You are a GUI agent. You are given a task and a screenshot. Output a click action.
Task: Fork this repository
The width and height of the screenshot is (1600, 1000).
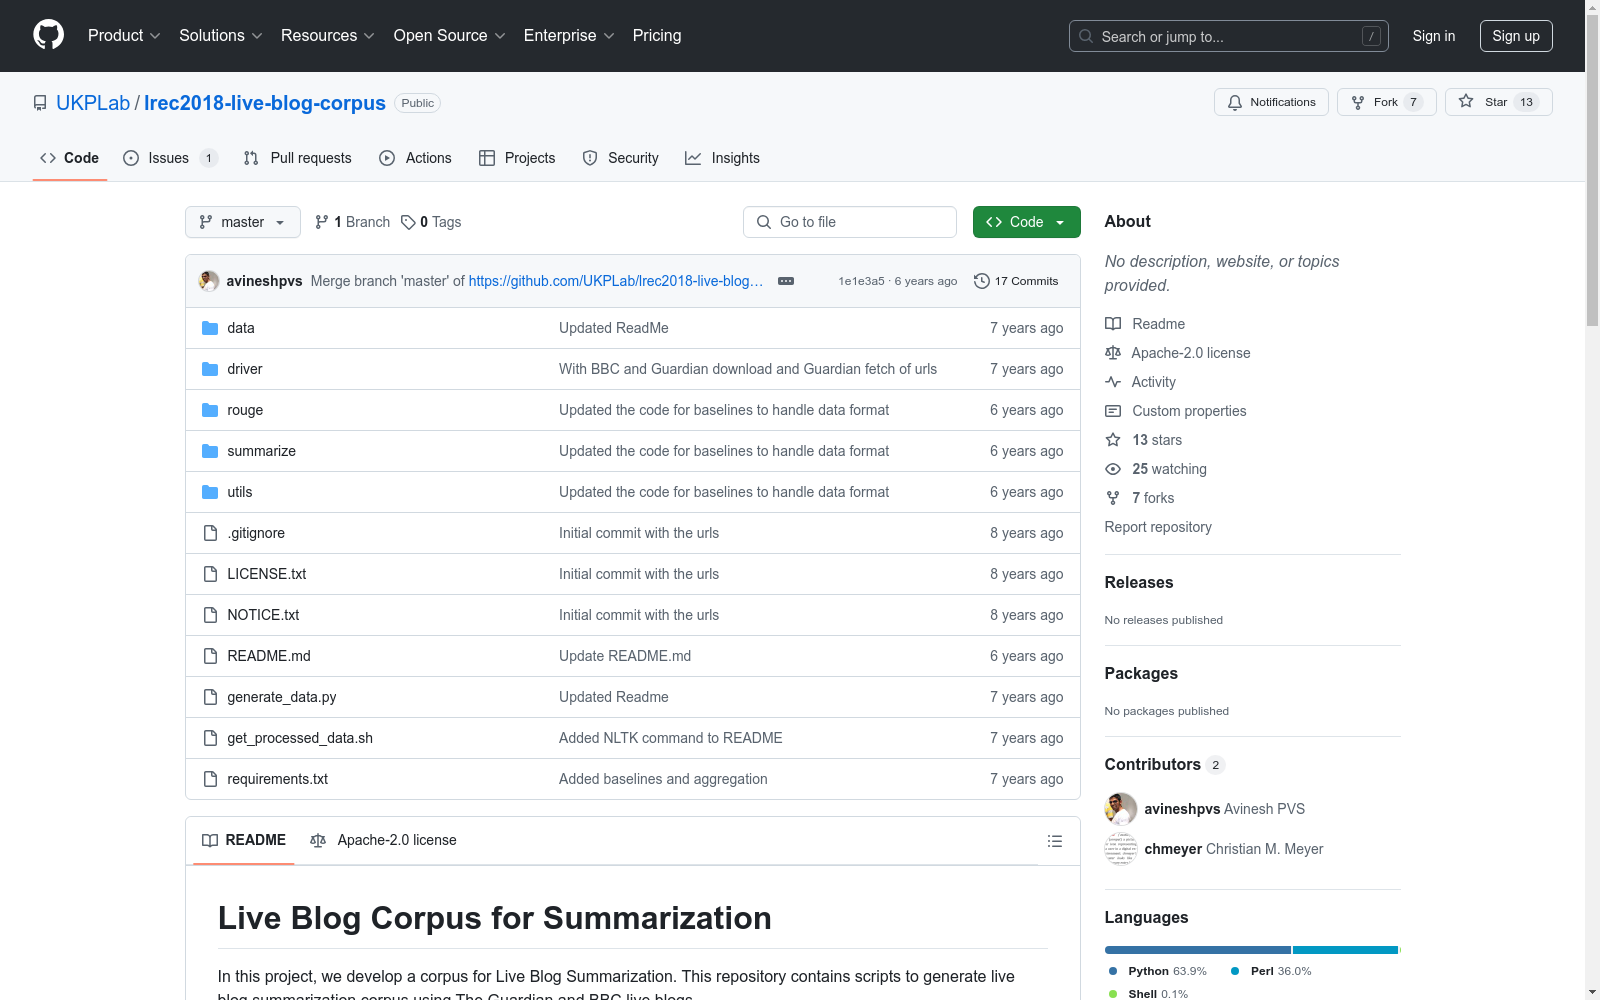1386,102
